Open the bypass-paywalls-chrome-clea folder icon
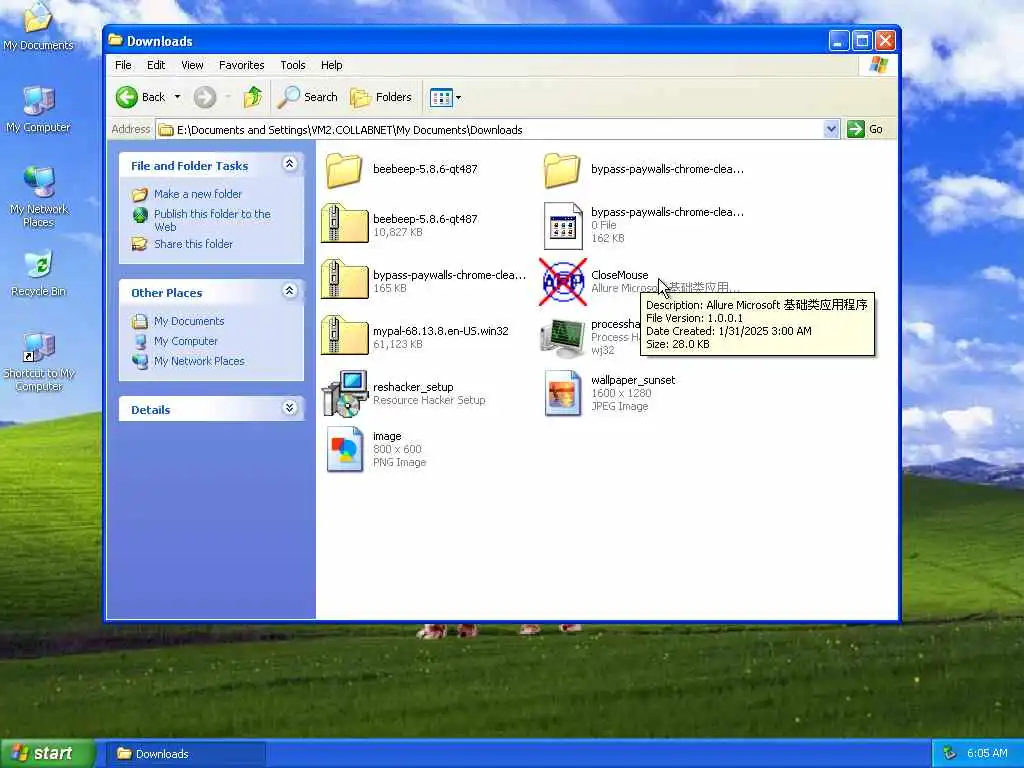 tap(562, 170)
